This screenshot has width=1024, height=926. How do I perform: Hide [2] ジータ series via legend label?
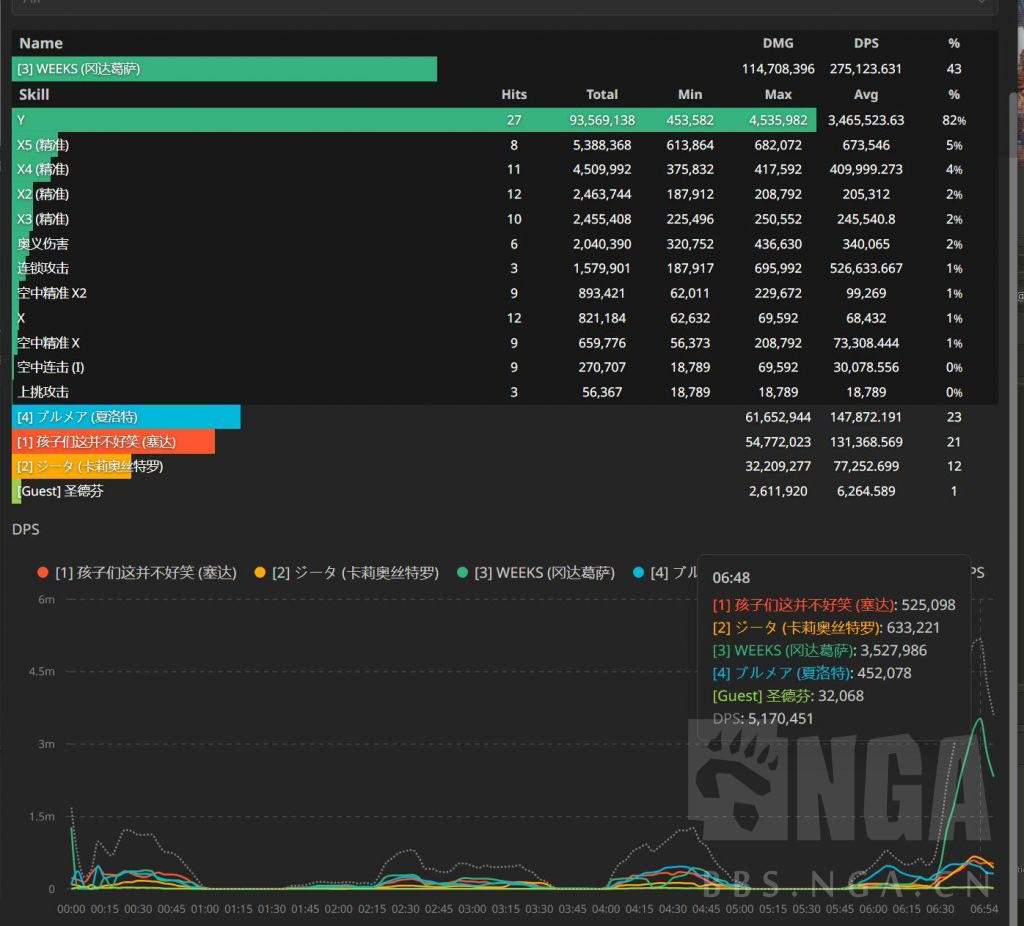click(x=355, y=573)
